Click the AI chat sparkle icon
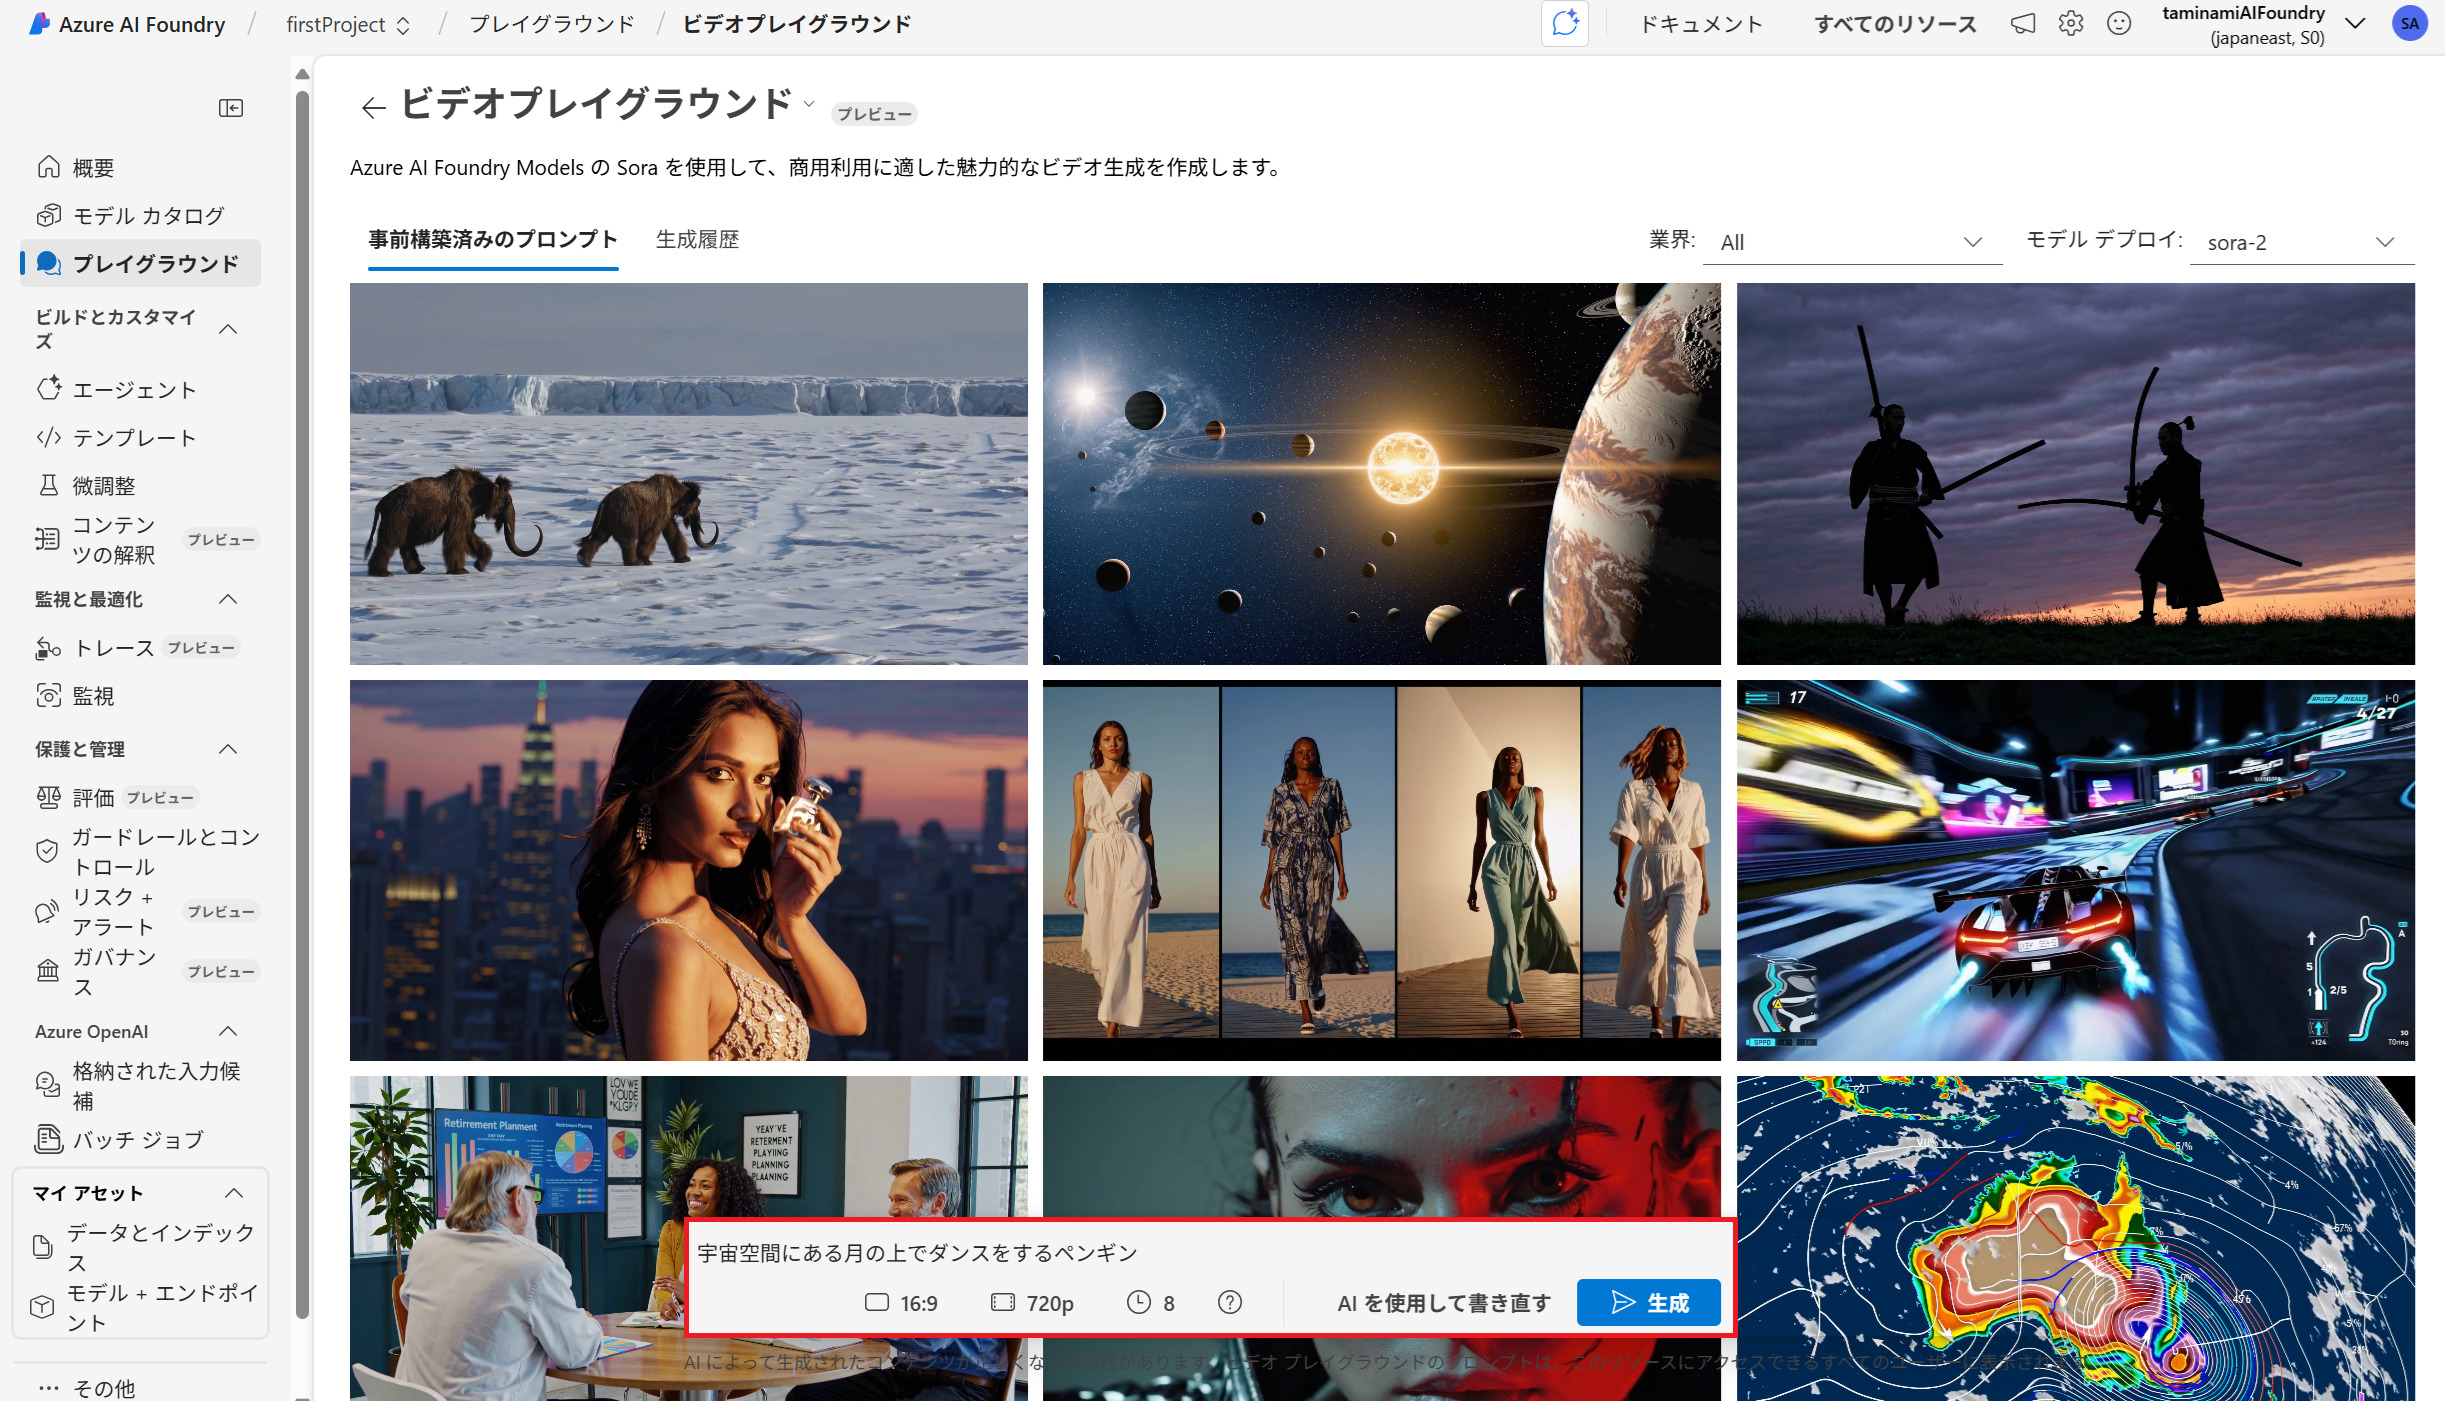The image size is (2445, 1401). [x=1565, y=24]
